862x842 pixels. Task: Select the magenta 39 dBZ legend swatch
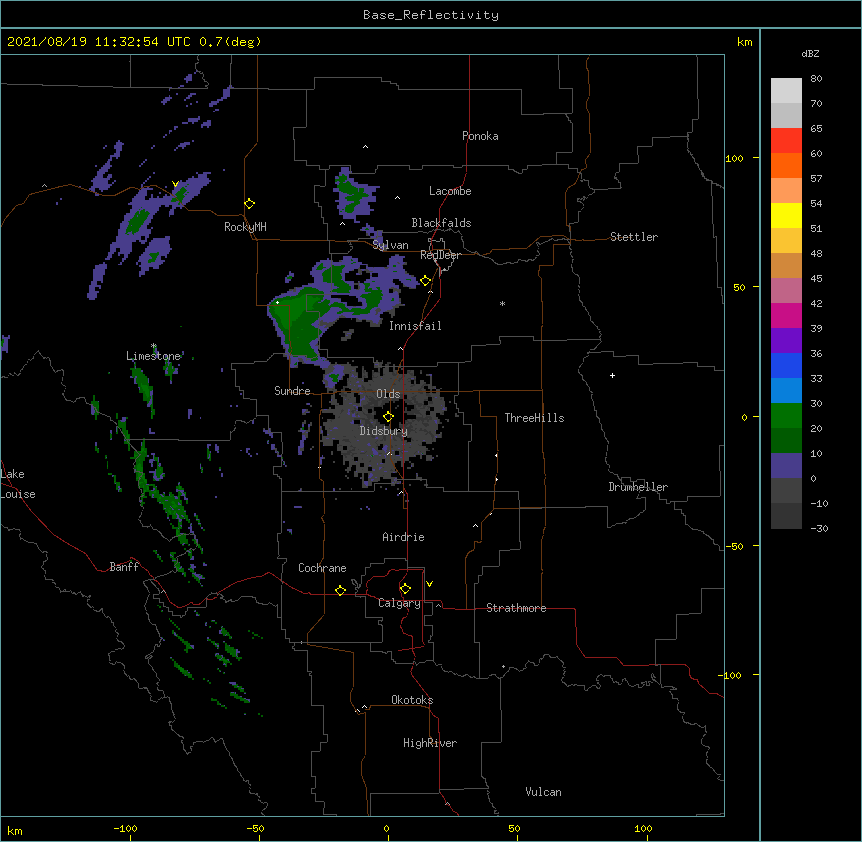coord(786,315)
